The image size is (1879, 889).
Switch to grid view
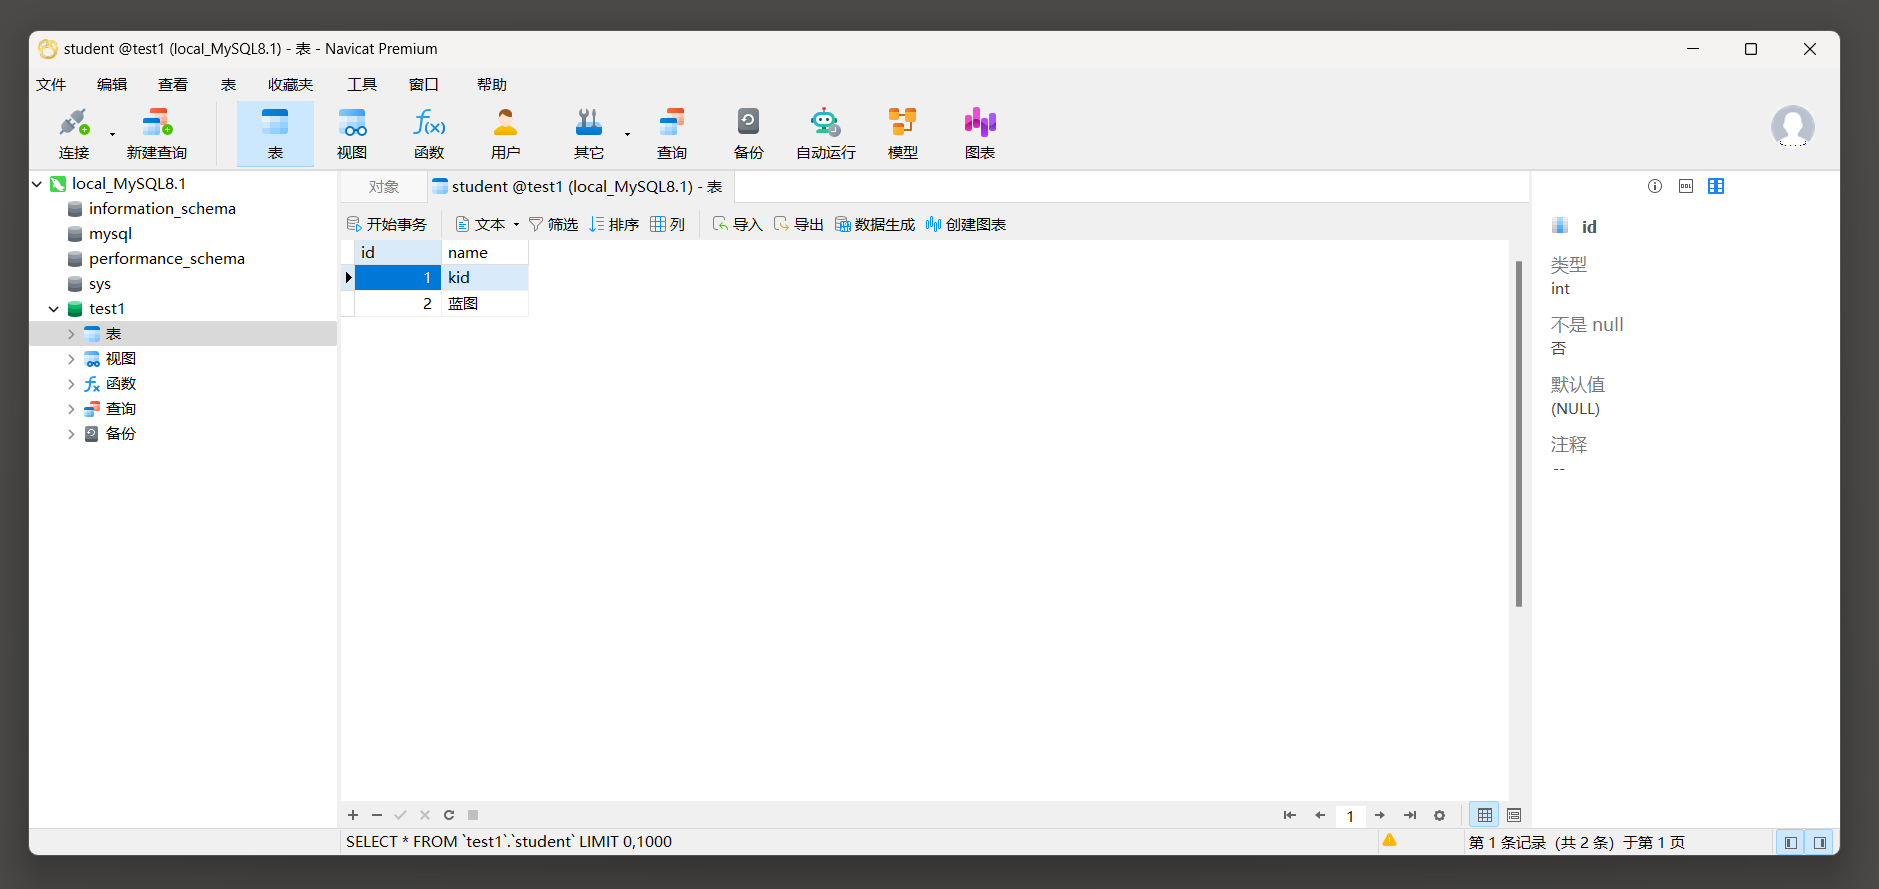point(1485,815)
